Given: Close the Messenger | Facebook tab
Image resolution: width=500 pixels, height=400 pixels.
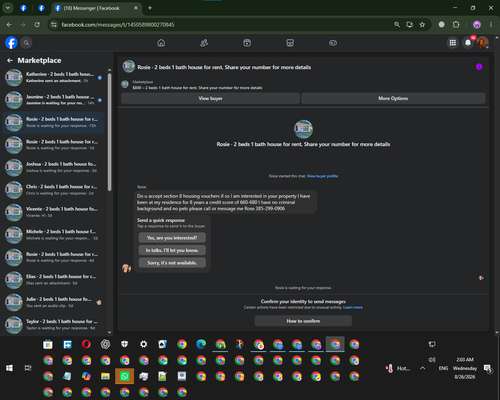Looking at the screenshot, I should 136,8.
